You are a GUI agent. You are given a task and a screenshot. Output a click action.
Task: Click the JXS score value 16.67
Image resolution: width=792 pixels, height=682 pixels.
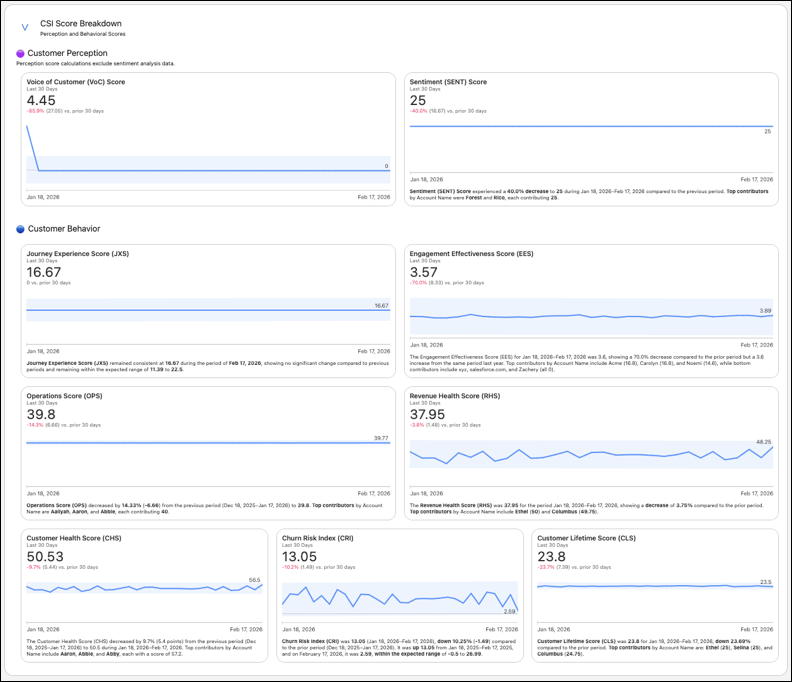coord(43,272)
